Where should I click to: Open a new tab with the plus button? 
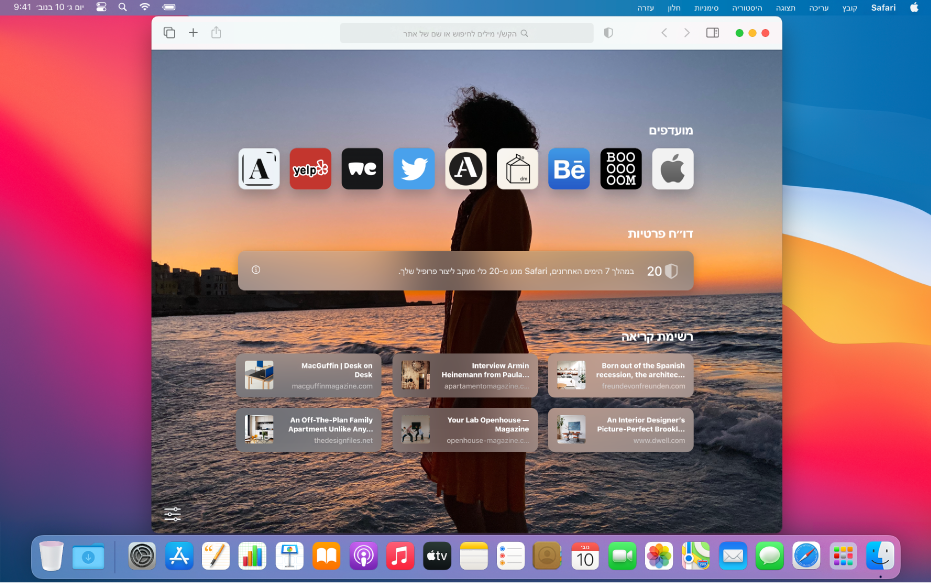tap(193, 33)
